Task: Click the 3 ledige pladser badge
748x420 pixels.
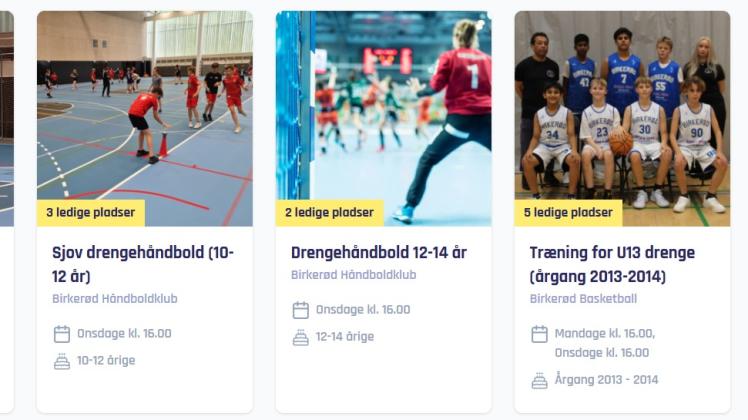Action: coord(91,212)
